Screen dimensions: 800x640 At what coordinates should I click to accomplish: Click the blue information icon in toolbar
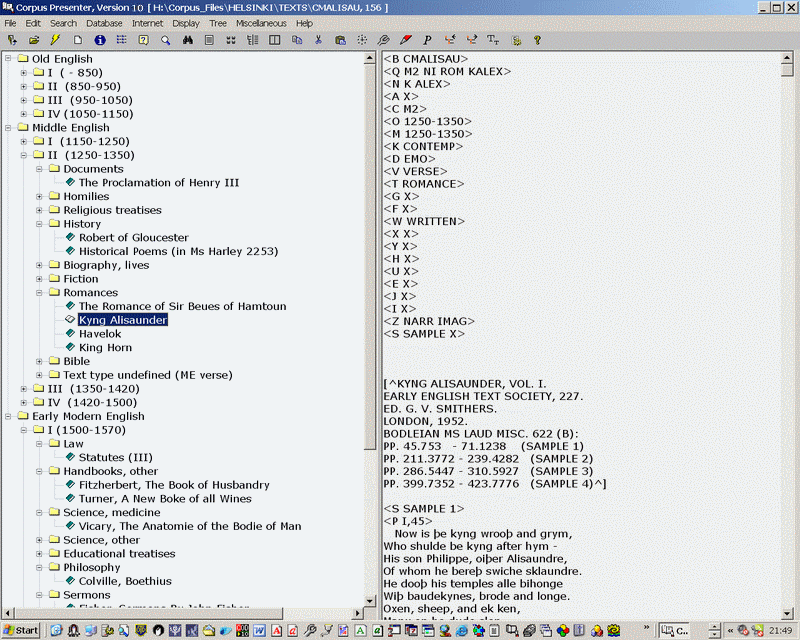click(x=100, y=40)
